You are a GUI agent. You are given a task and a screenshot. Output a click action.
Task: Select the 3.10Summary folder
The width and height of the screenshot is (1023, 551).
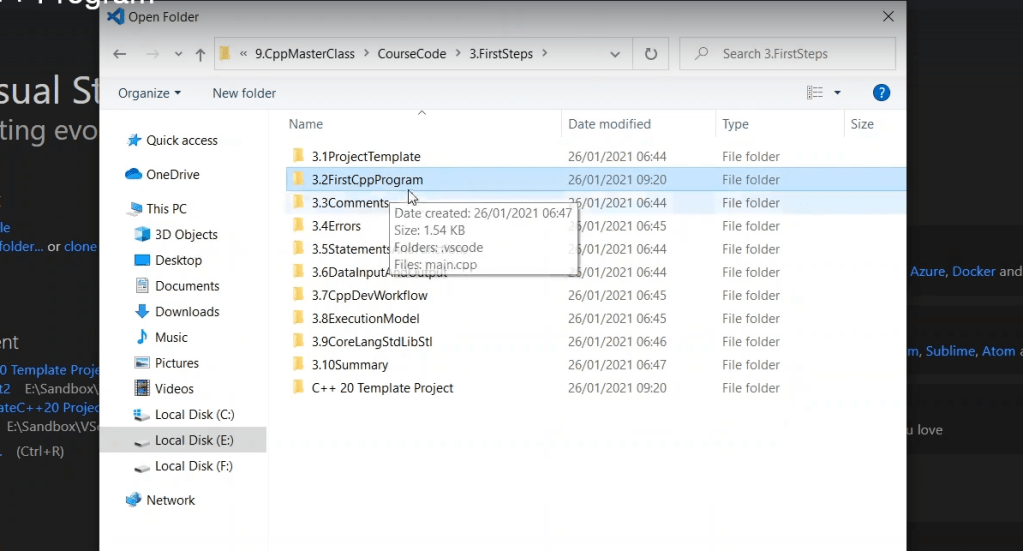pos(350,365)
